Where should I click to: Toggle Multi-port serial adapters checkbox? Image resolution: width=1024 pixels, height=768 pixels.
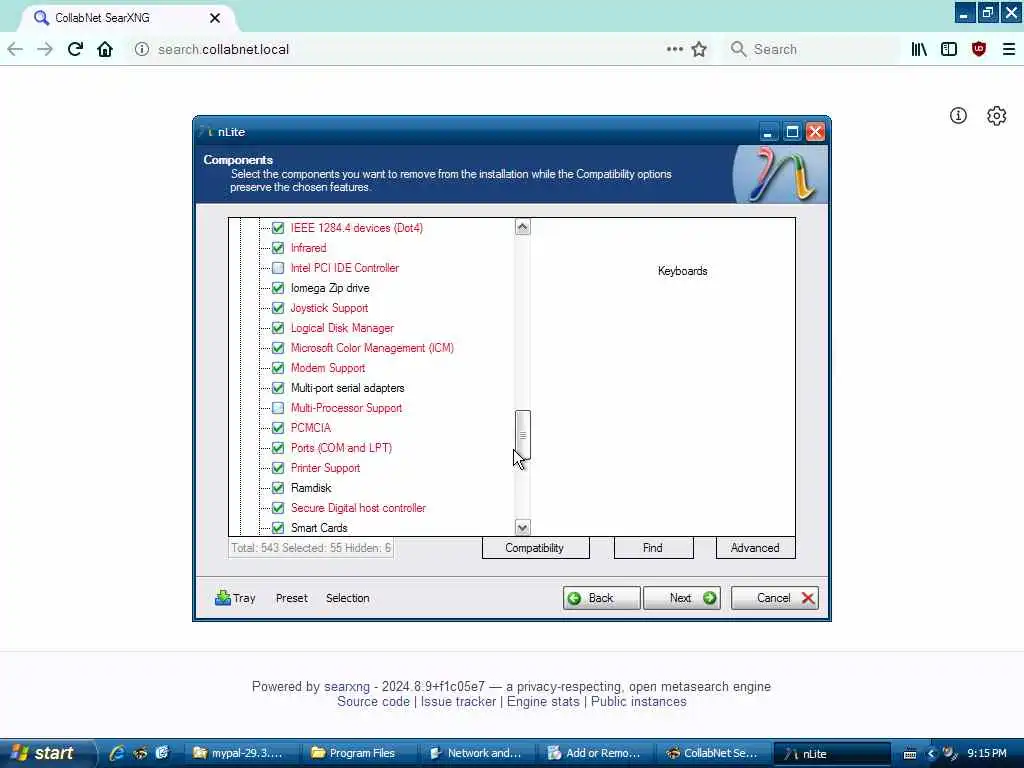pos(278,388)
